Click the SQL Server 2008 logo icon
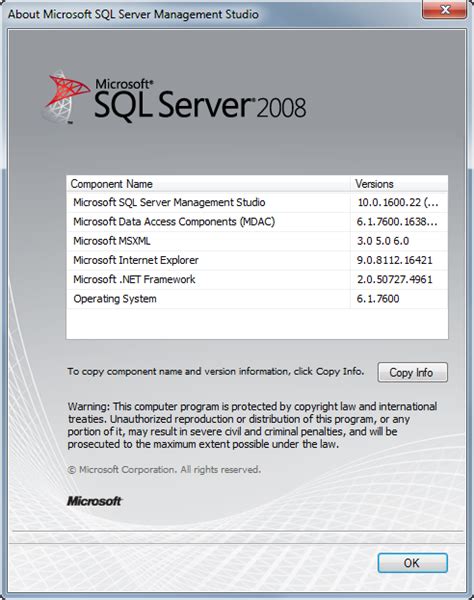The height and width of the screenshot is (600, 474). pos(65,98)
